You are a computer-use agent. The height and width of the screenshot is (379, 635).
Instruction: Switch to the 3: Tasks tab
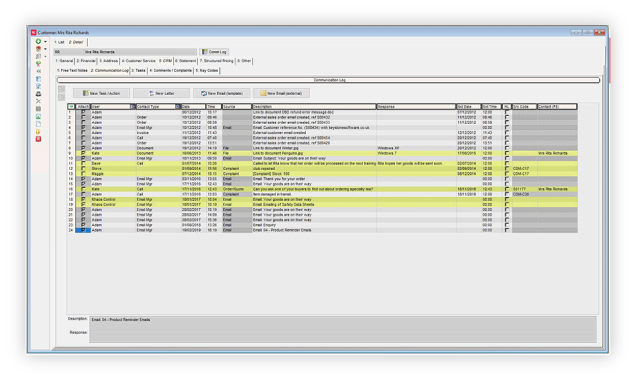(x=139, y=70)
